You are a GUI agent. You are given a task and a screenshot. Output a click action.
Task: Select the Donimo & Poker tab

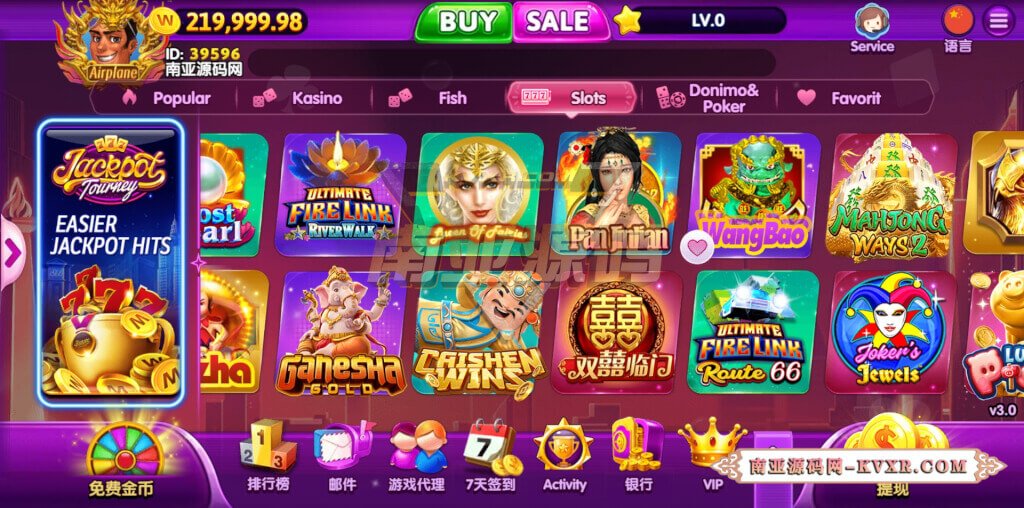click(708, 99)
